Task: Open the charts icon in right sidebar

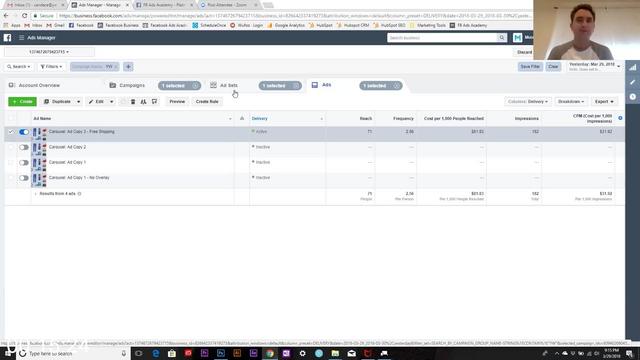Action: [x=633, y=68]
